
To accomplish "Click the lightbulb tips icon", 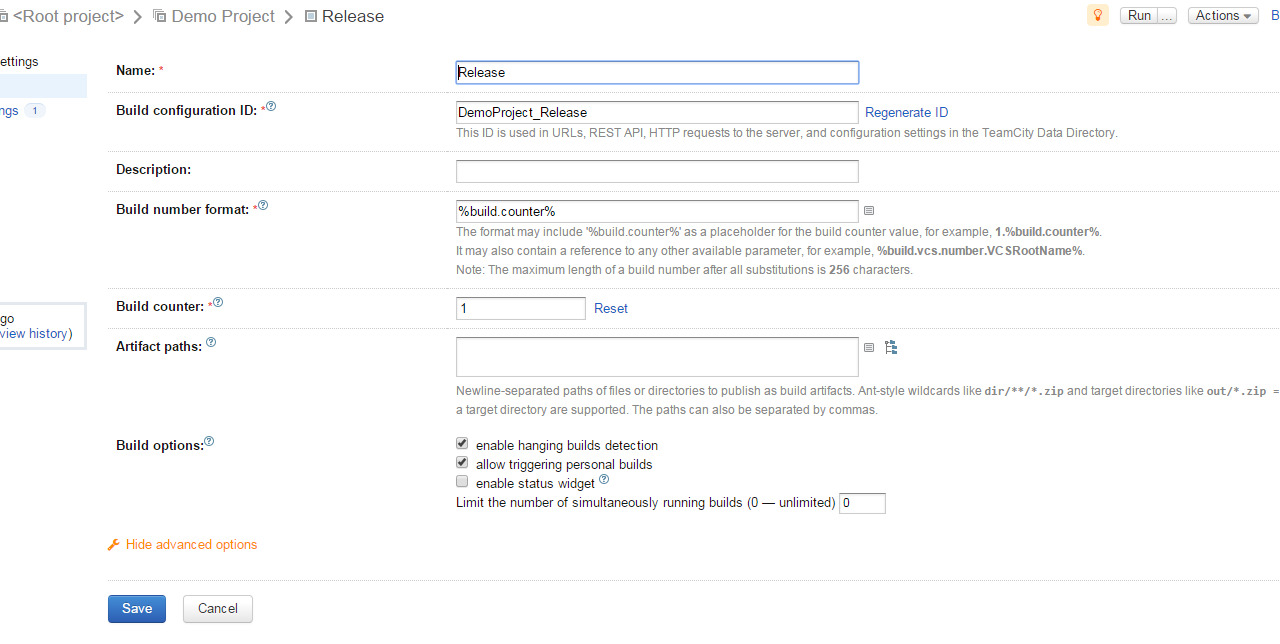I will point(1098,15).
